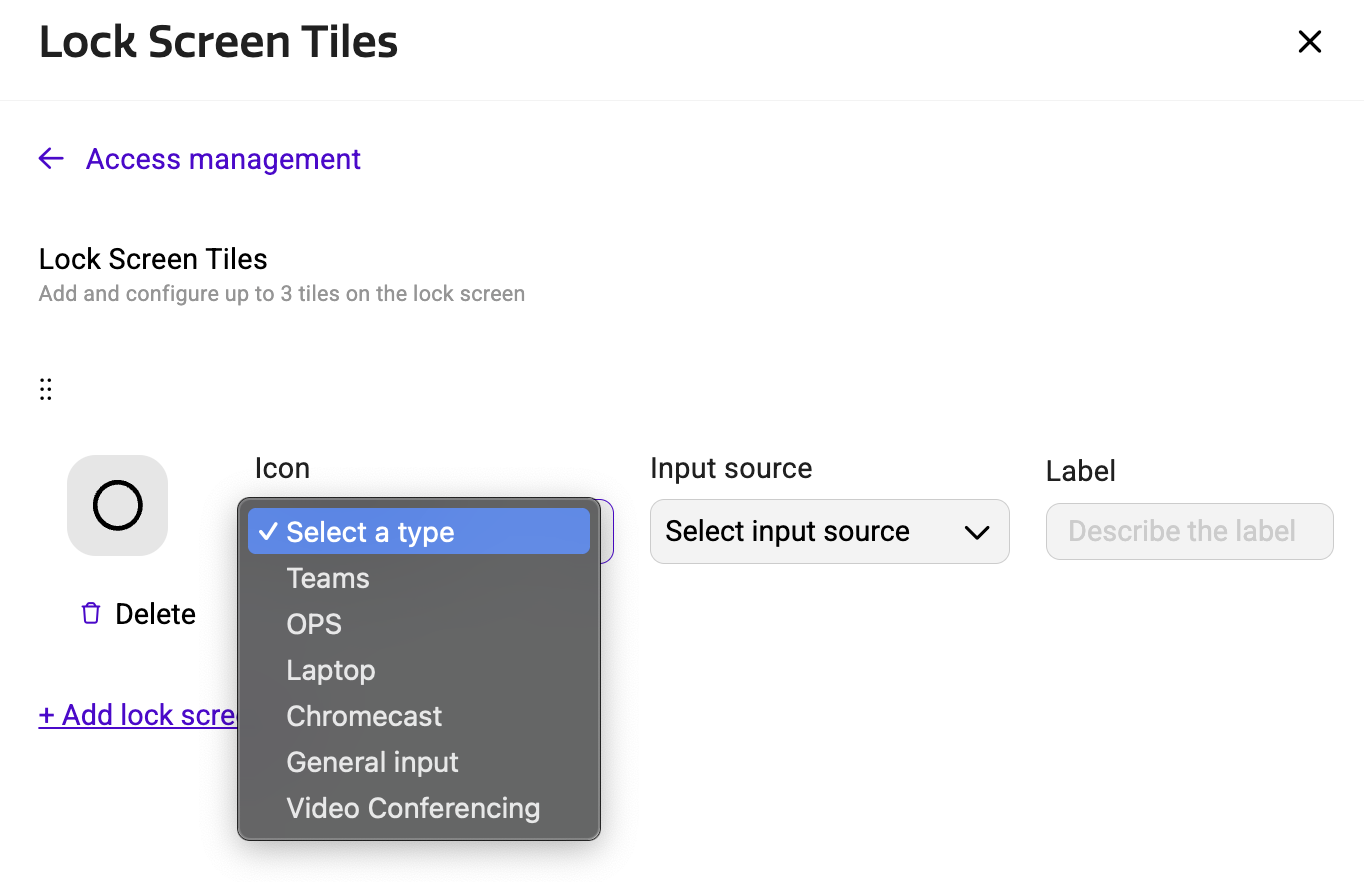Image resolution: width=1364 pixels, height=882 pixels.
Task: Close the Lock Screen Tiles dialog
Action: tap(1309, 42)
